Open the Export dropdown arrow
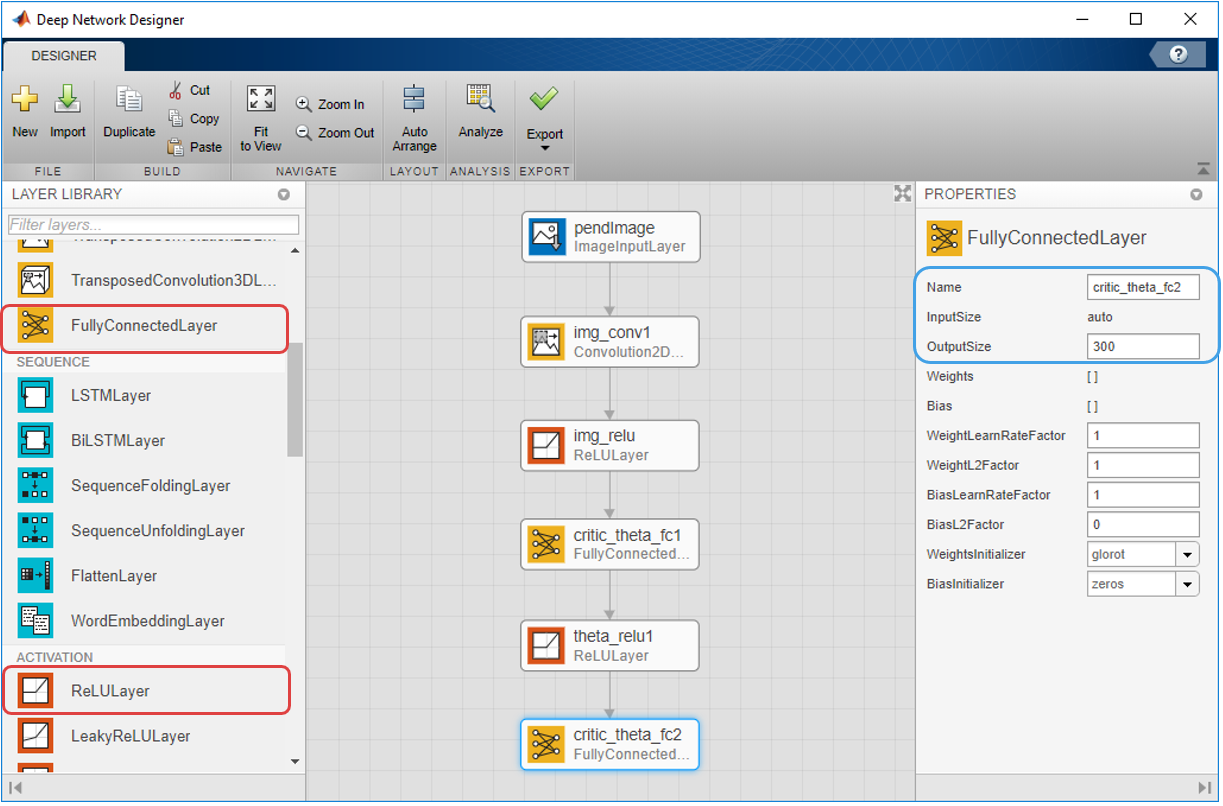The image size is (1223, 806). (x=545, y=149)
